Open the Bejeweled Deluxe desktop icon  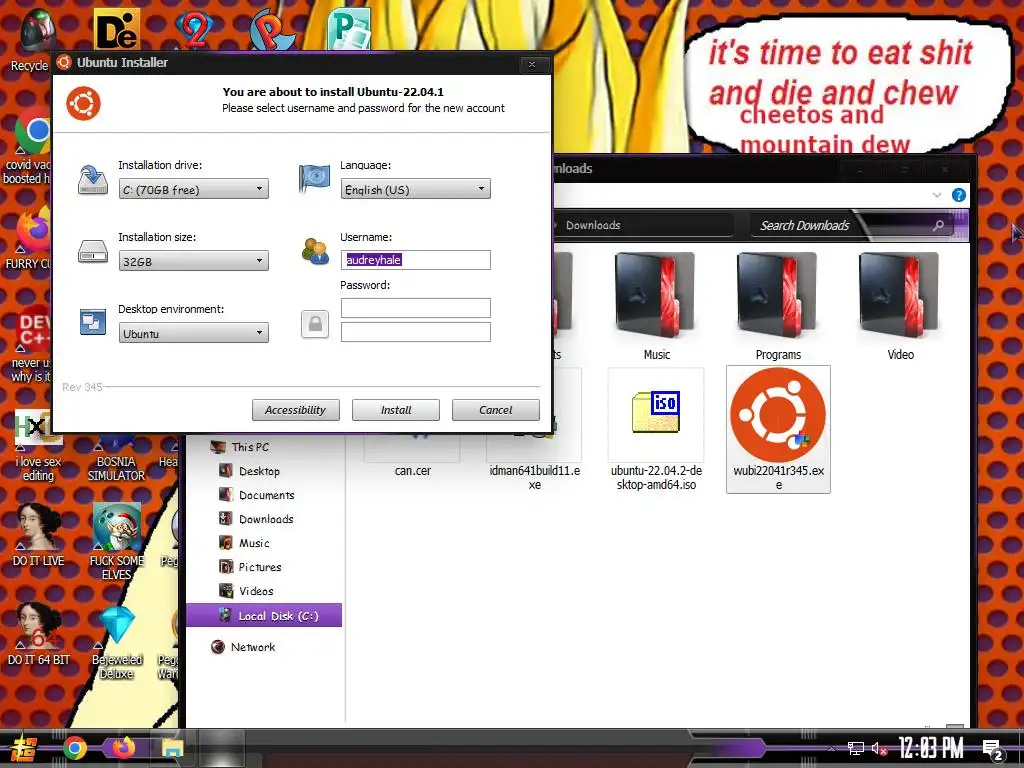click(x=116, y=642)
